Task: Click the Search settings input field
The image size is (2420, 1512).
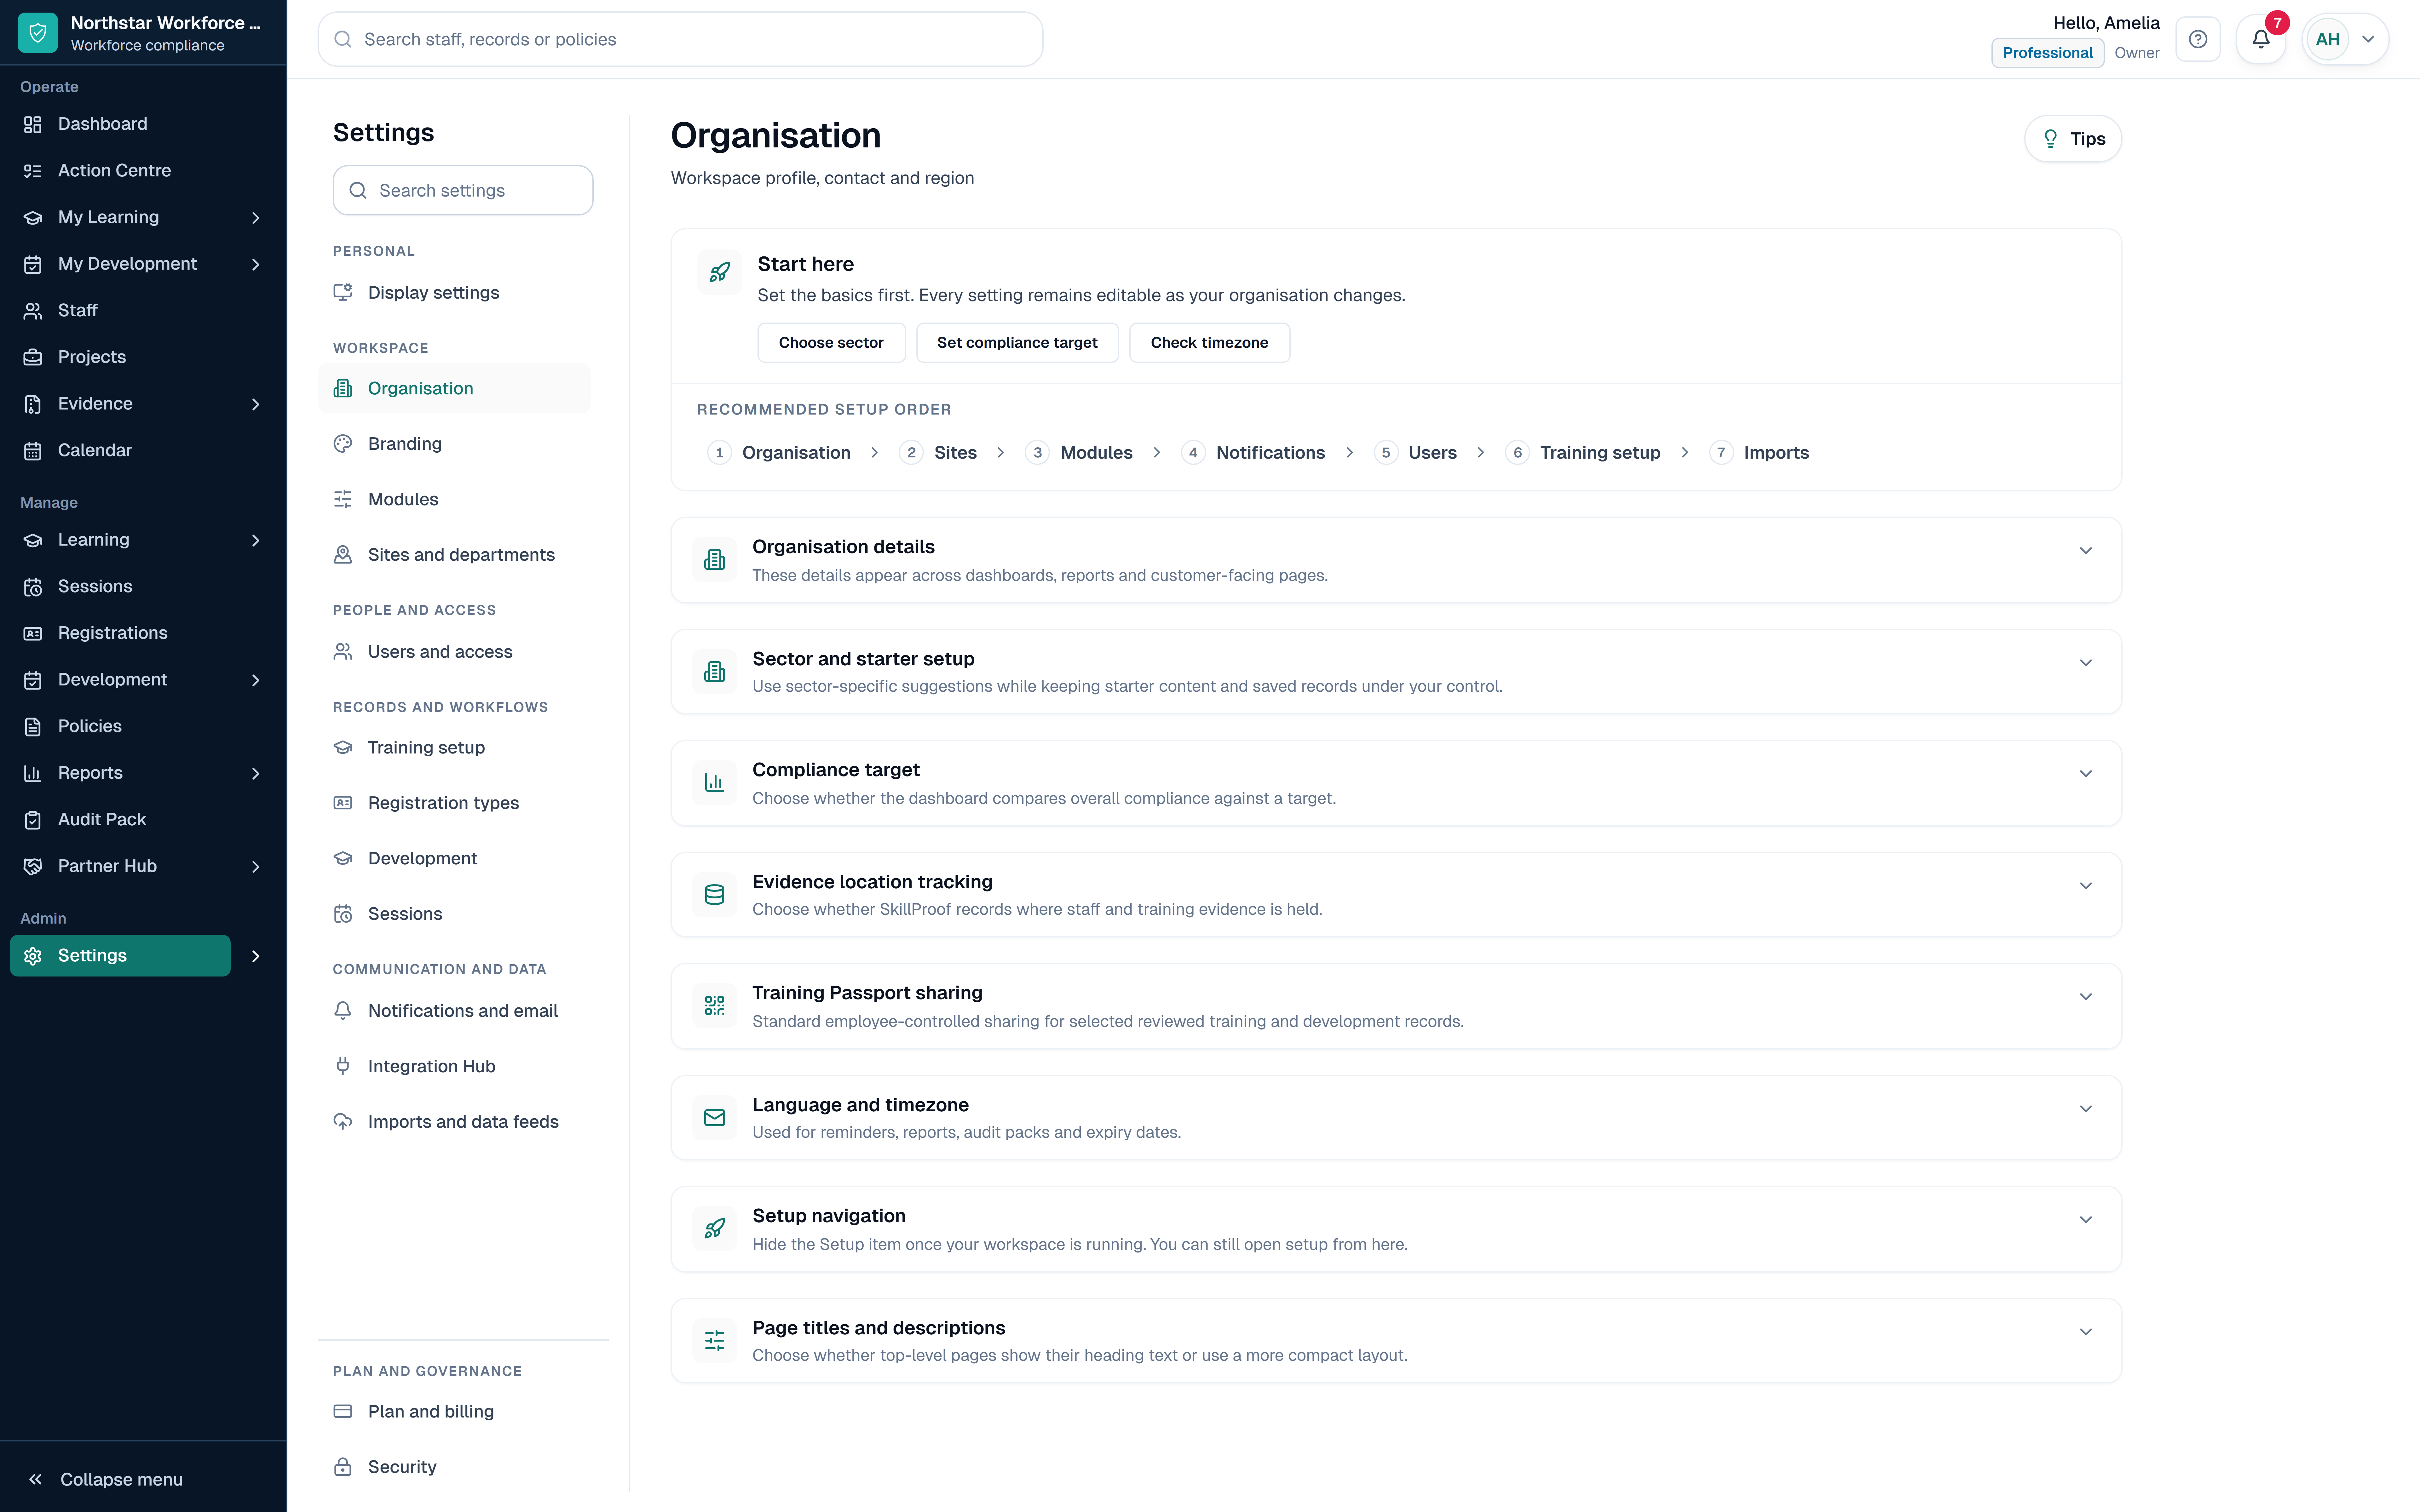Action: (463, 190)
